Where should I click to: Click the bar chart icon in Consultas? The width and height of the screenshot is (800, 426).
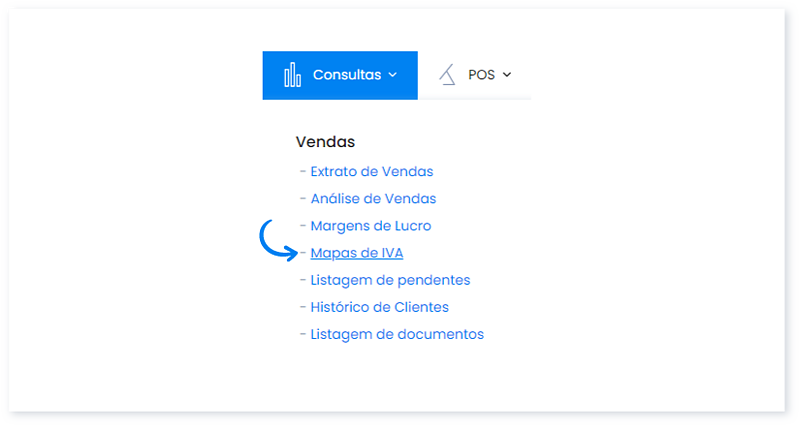click(292, 75)
